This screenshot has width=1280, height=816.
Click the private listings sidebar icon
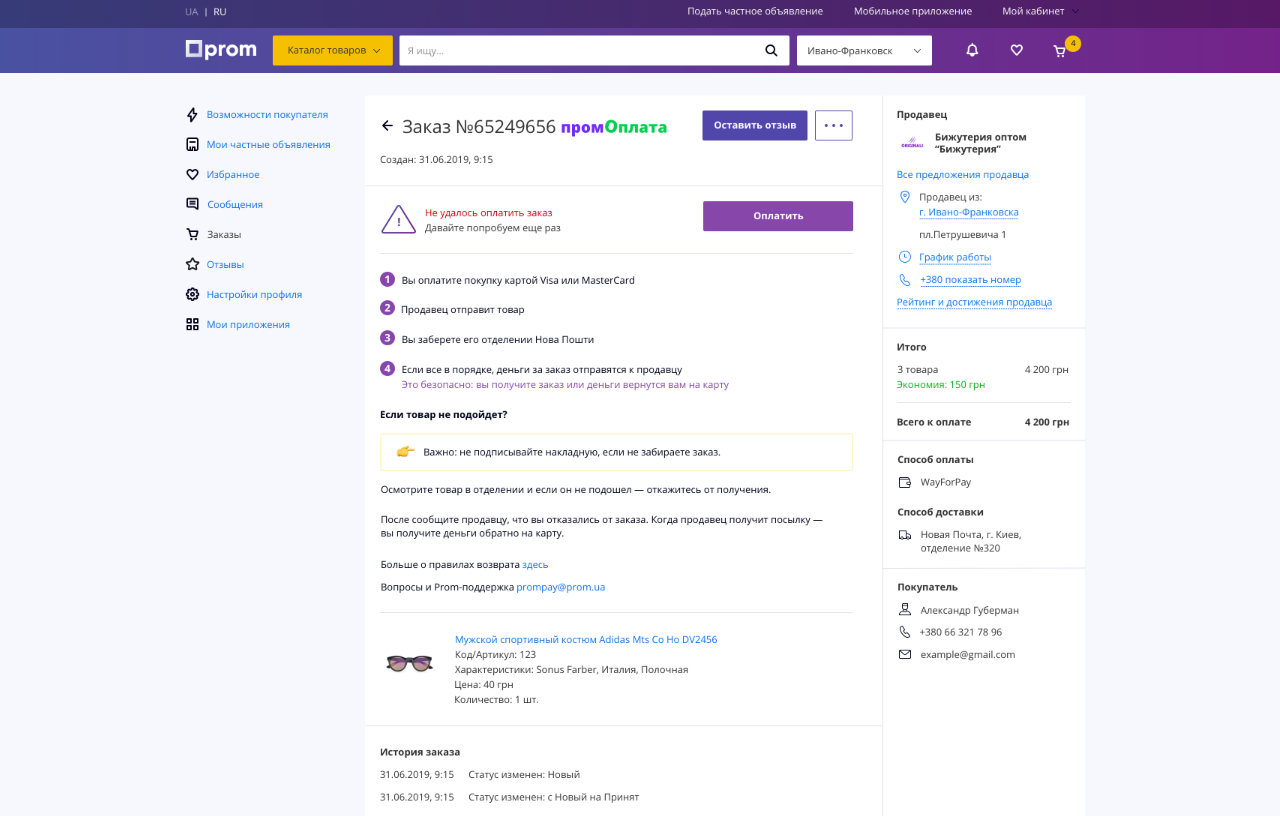pyautogui.click(x=192, y=144)
